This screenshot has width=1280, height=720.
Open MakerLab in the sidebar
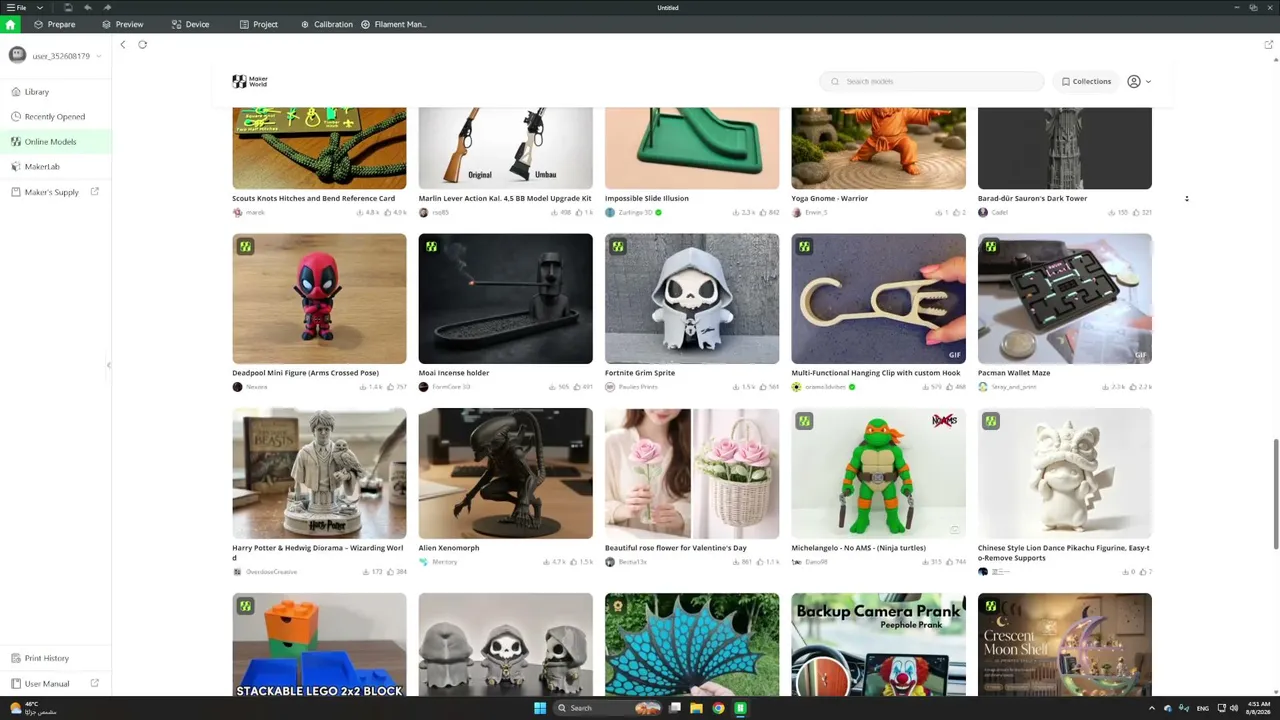(x=56, y=167)
